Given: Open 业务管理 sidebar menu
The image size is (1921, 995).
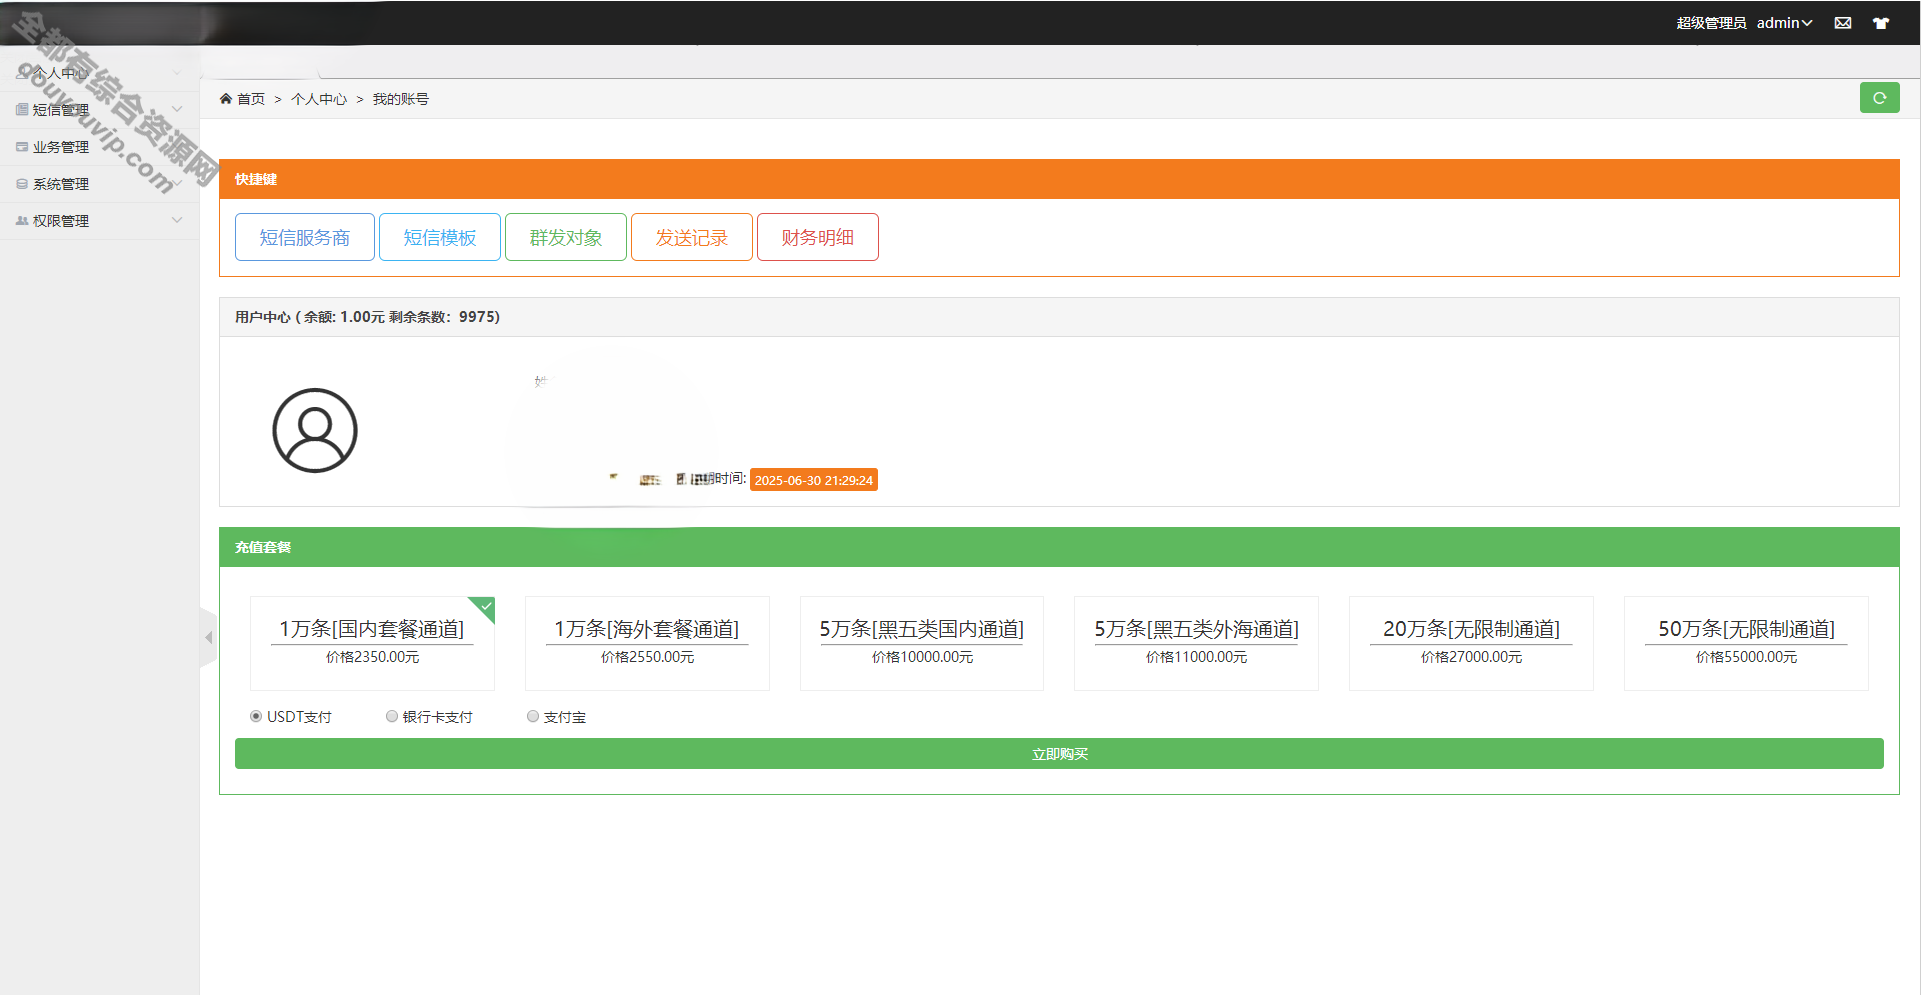Looking at the screenshot, I should (x=100, y=147).
